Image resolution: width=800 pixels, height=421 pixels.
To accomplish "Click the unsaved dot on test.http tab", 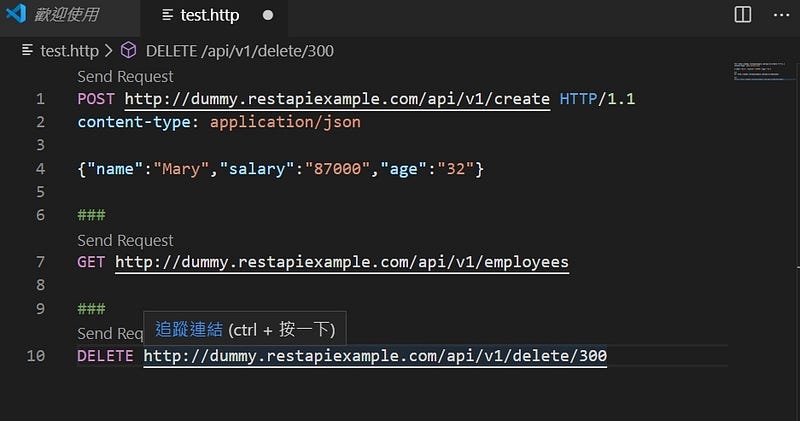I will click(267, 16).
